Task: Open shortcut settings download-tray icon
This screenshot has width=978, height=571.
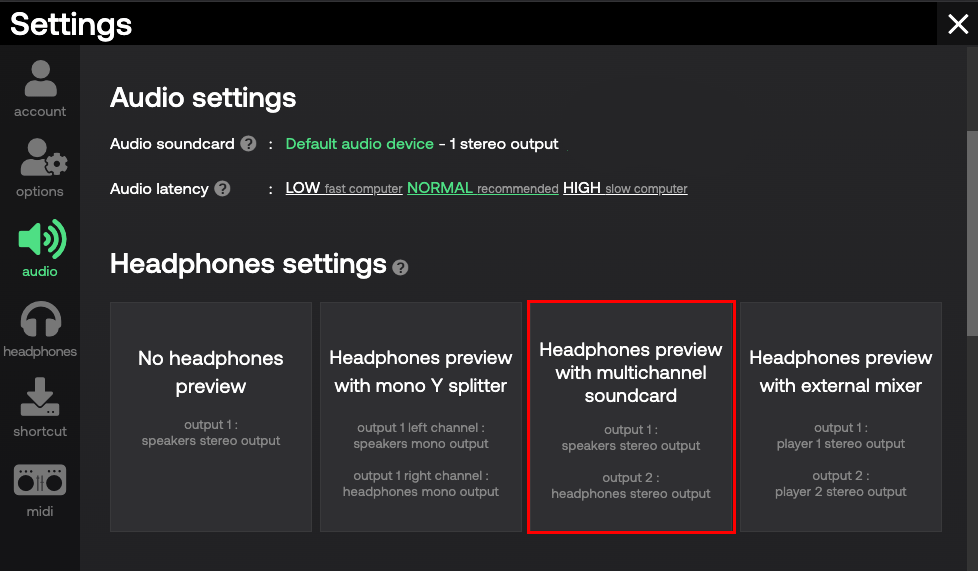Action: pyautogui.click(x=40, y=397)
